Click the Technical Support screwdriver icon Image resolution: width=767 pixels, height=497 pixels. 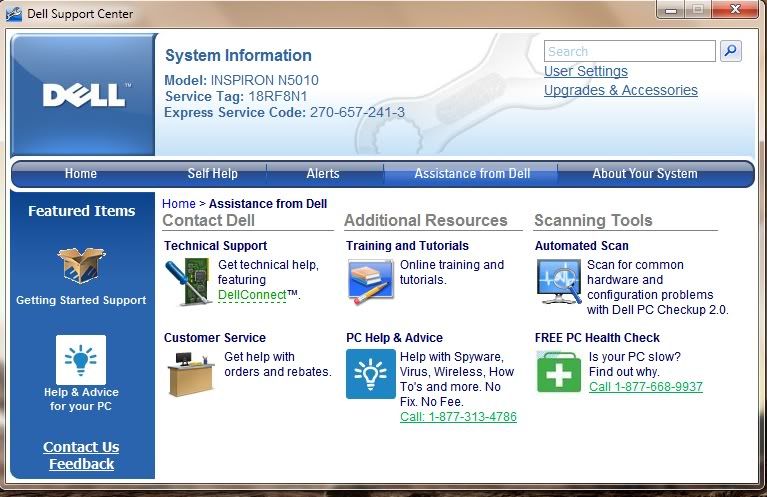[188, 282]
